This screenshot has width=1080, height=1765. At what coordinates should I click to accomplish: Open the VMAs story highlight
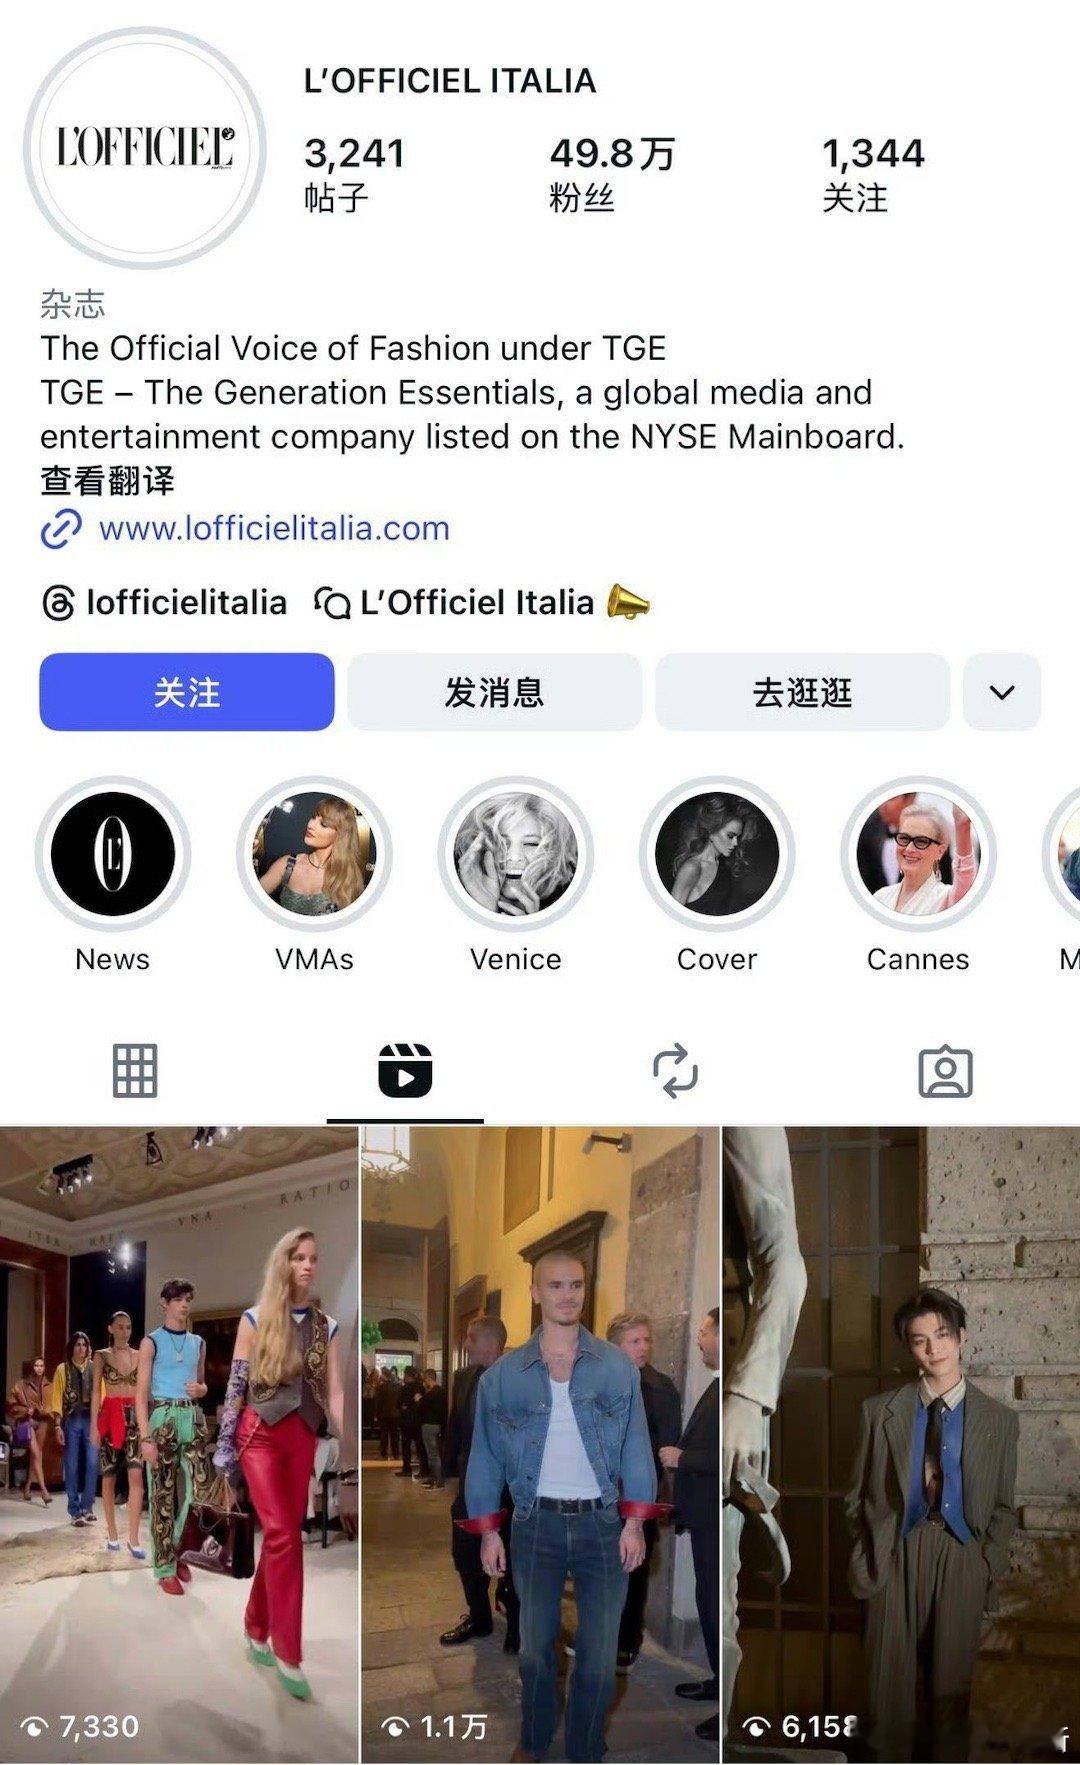coord(314,854)
